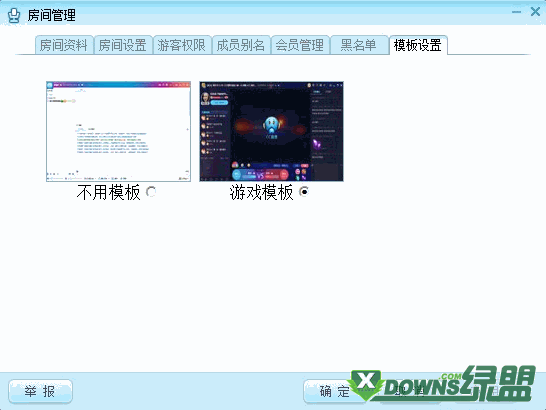Image resolution: width=546 pixels, height=410 pixels.
Task: Open the 成员别名 tab
Action: (241, 45)
